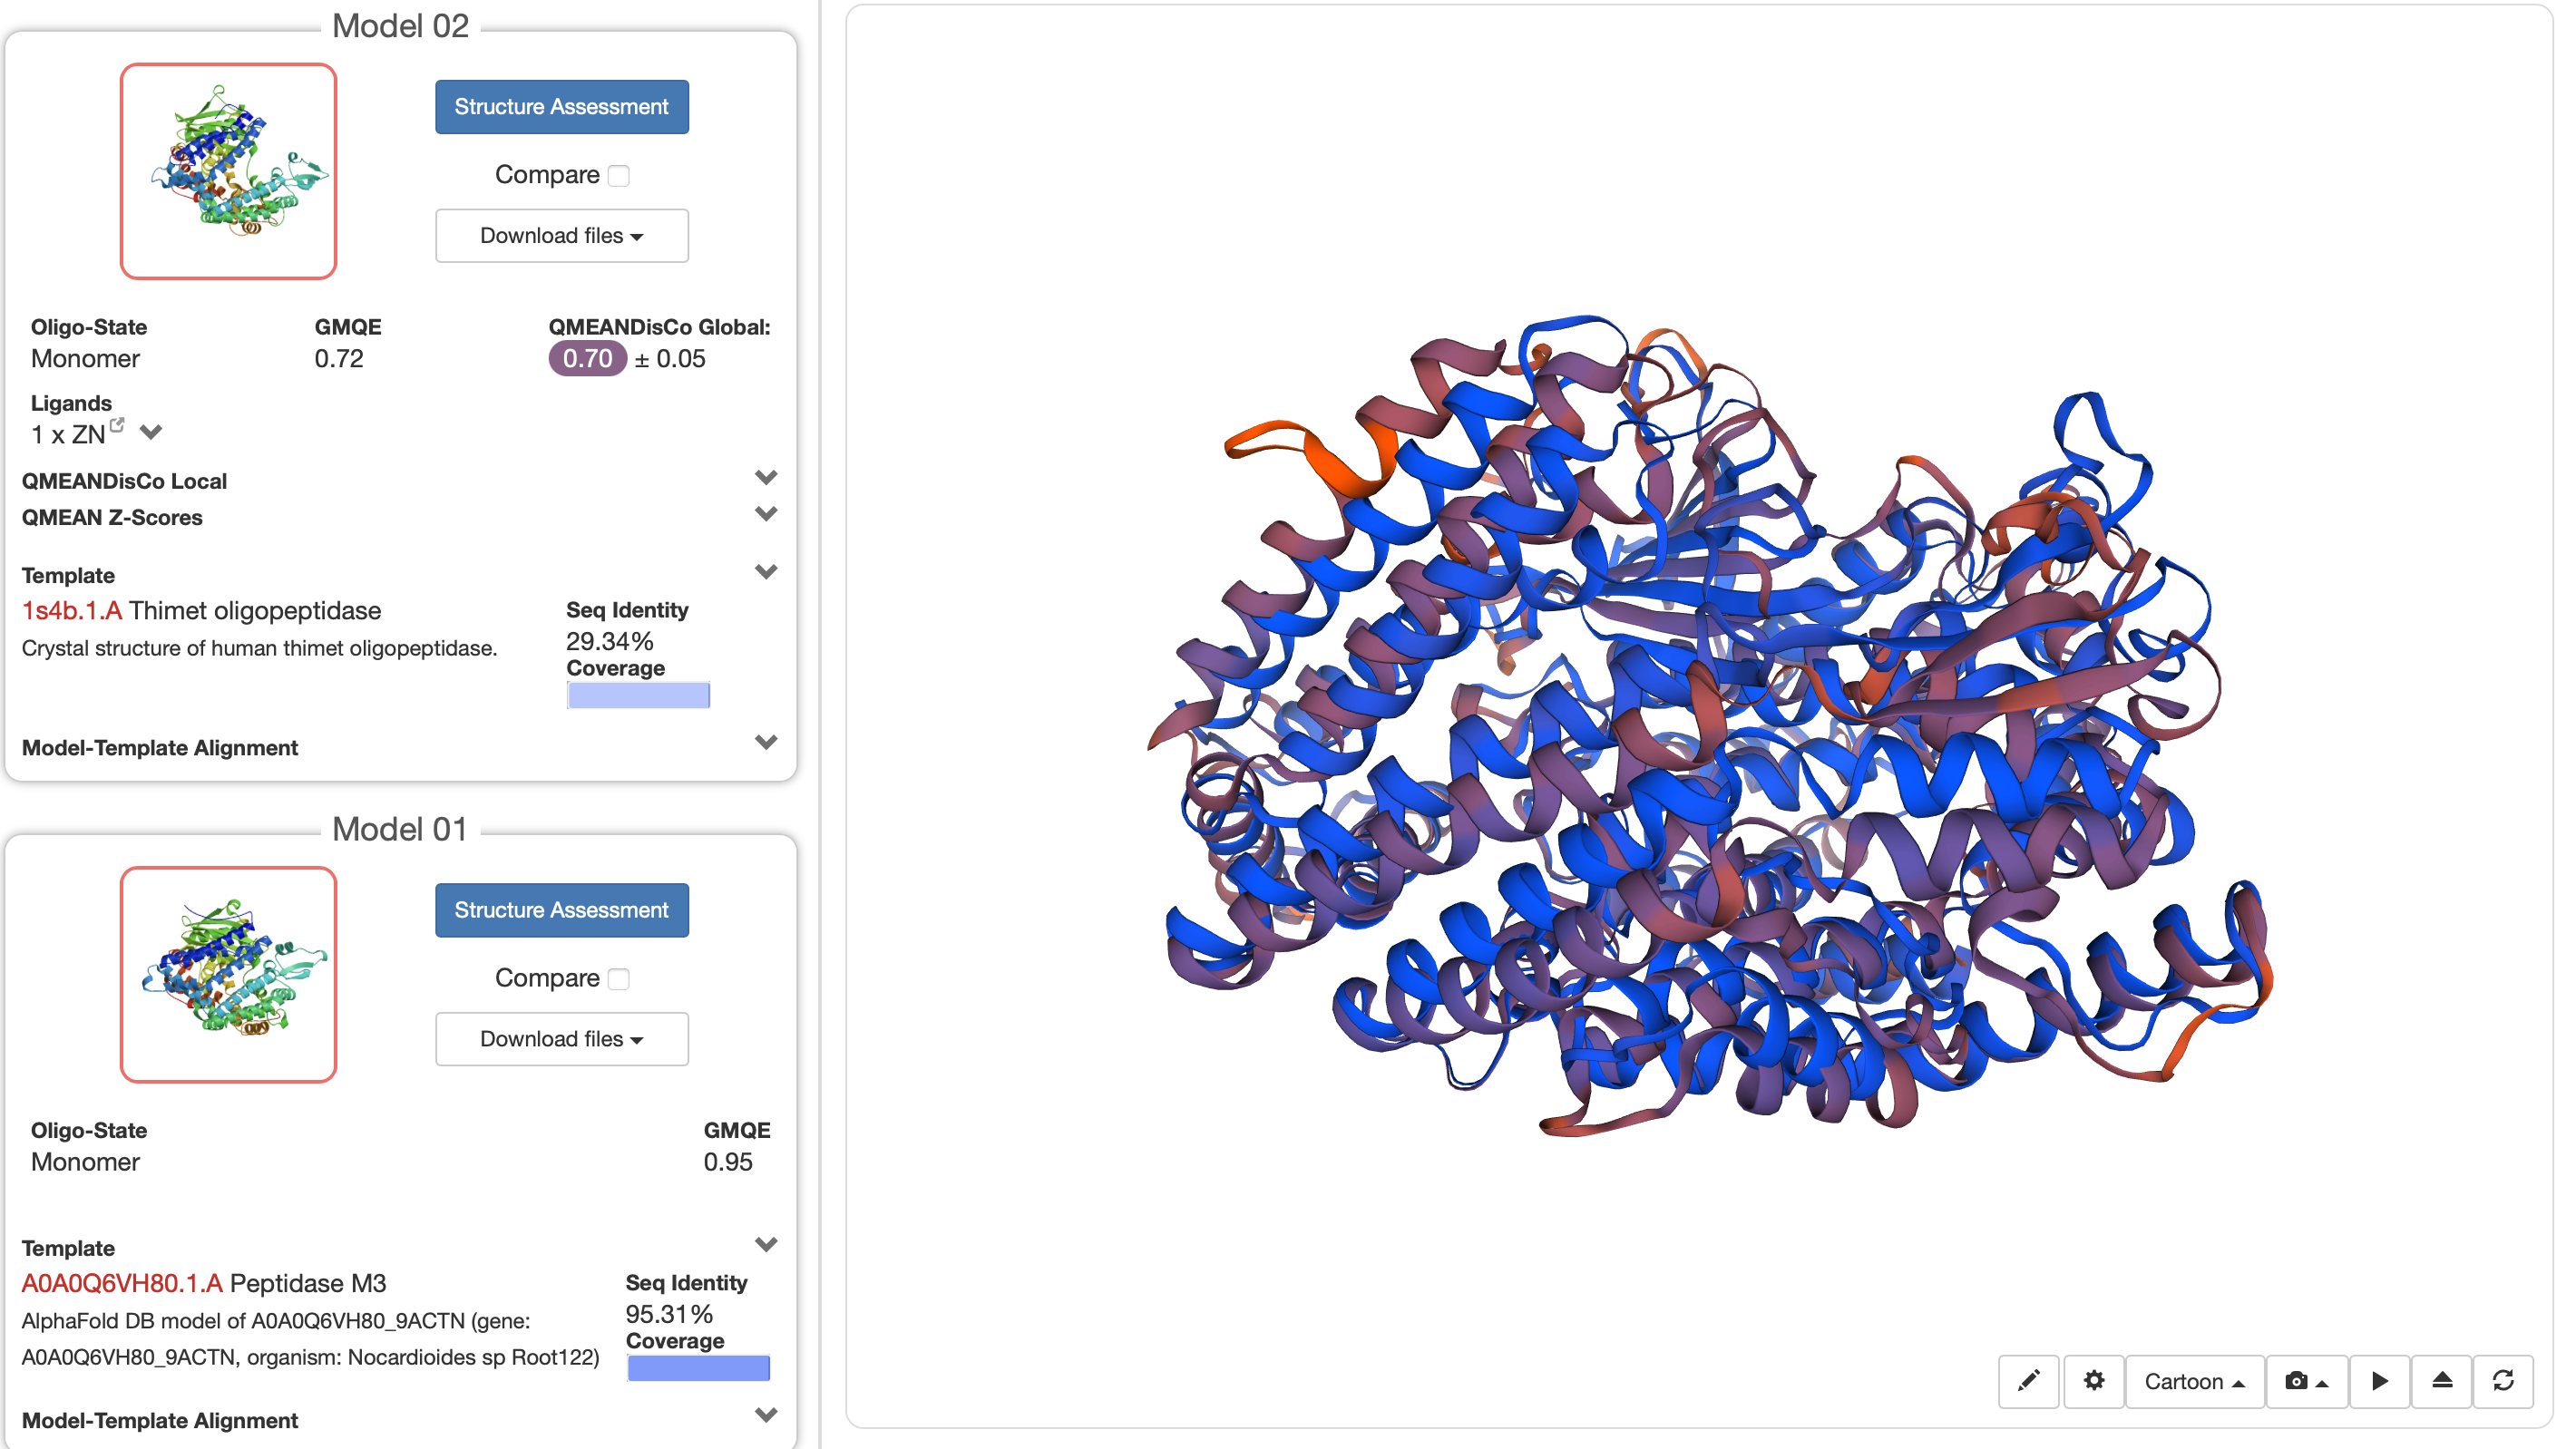Reset the 3D view with refresh icon
The image size is (2576, 1449).
(2503, 1381)
